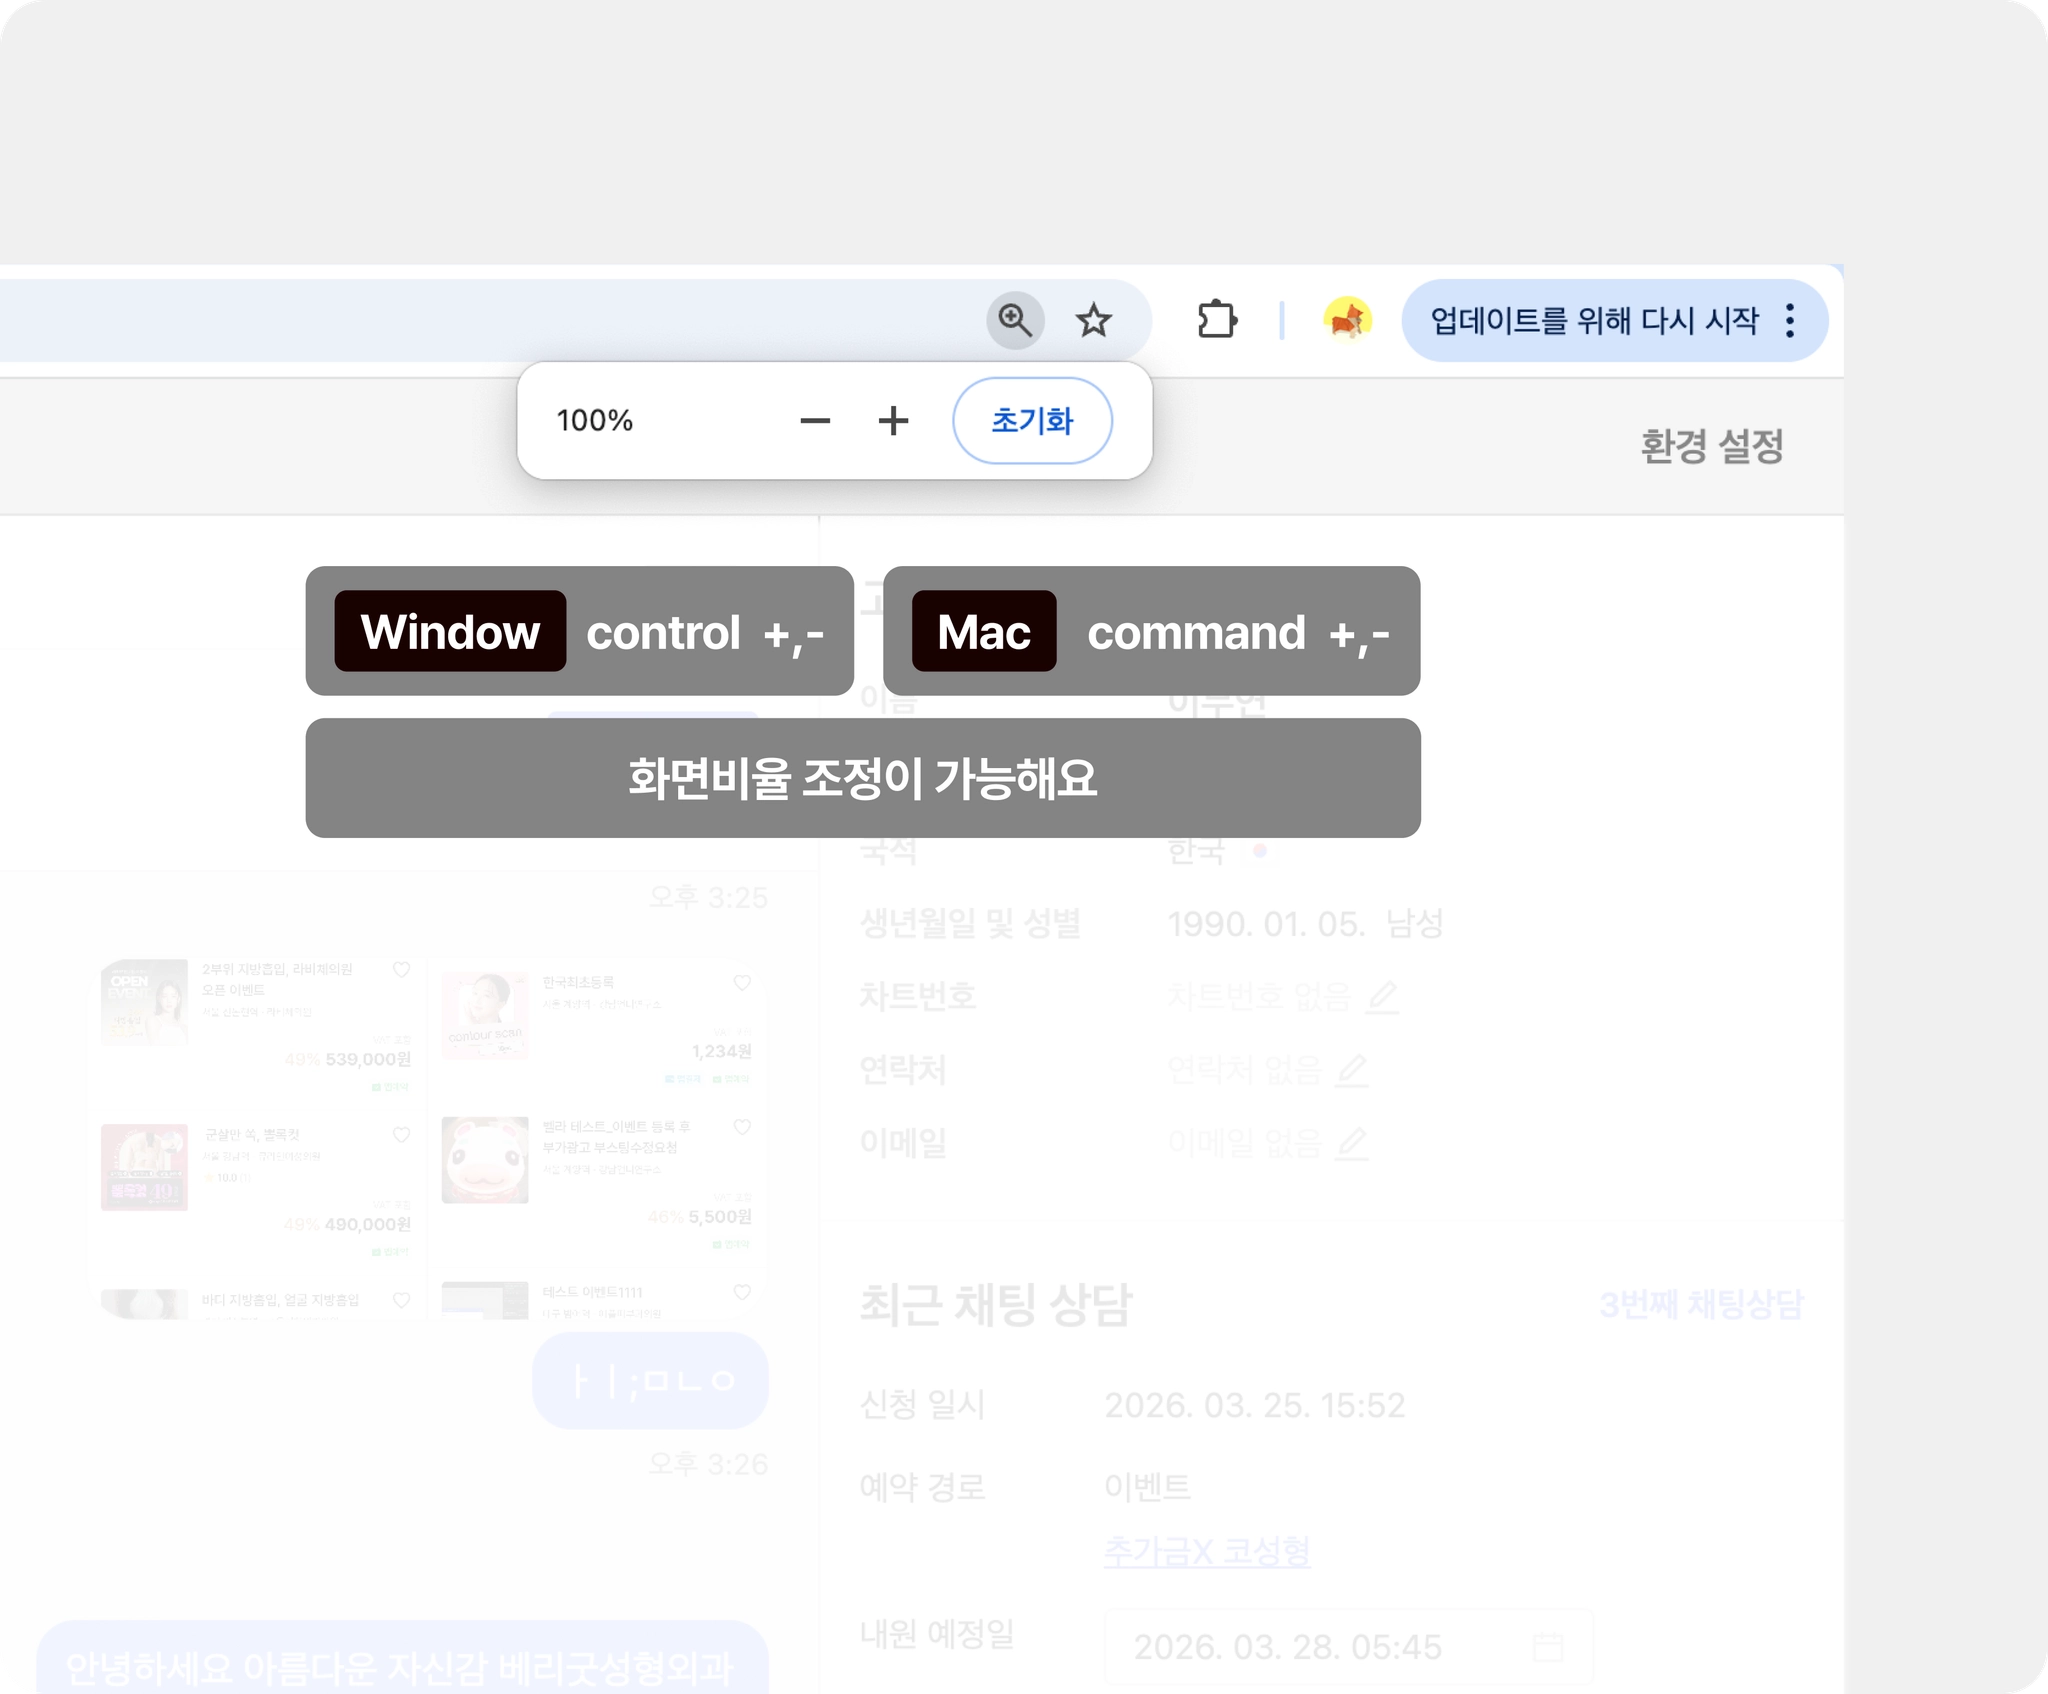Viewport: 2048px width, 1694px height.
Task: Open the corgi profile avatar
Action: [1346, 320]
